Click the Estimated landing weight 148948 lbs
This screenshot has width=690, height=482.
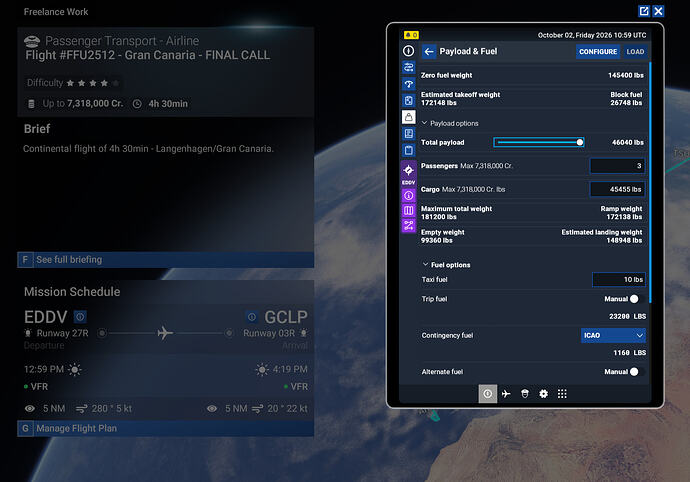tap(624, 240)
